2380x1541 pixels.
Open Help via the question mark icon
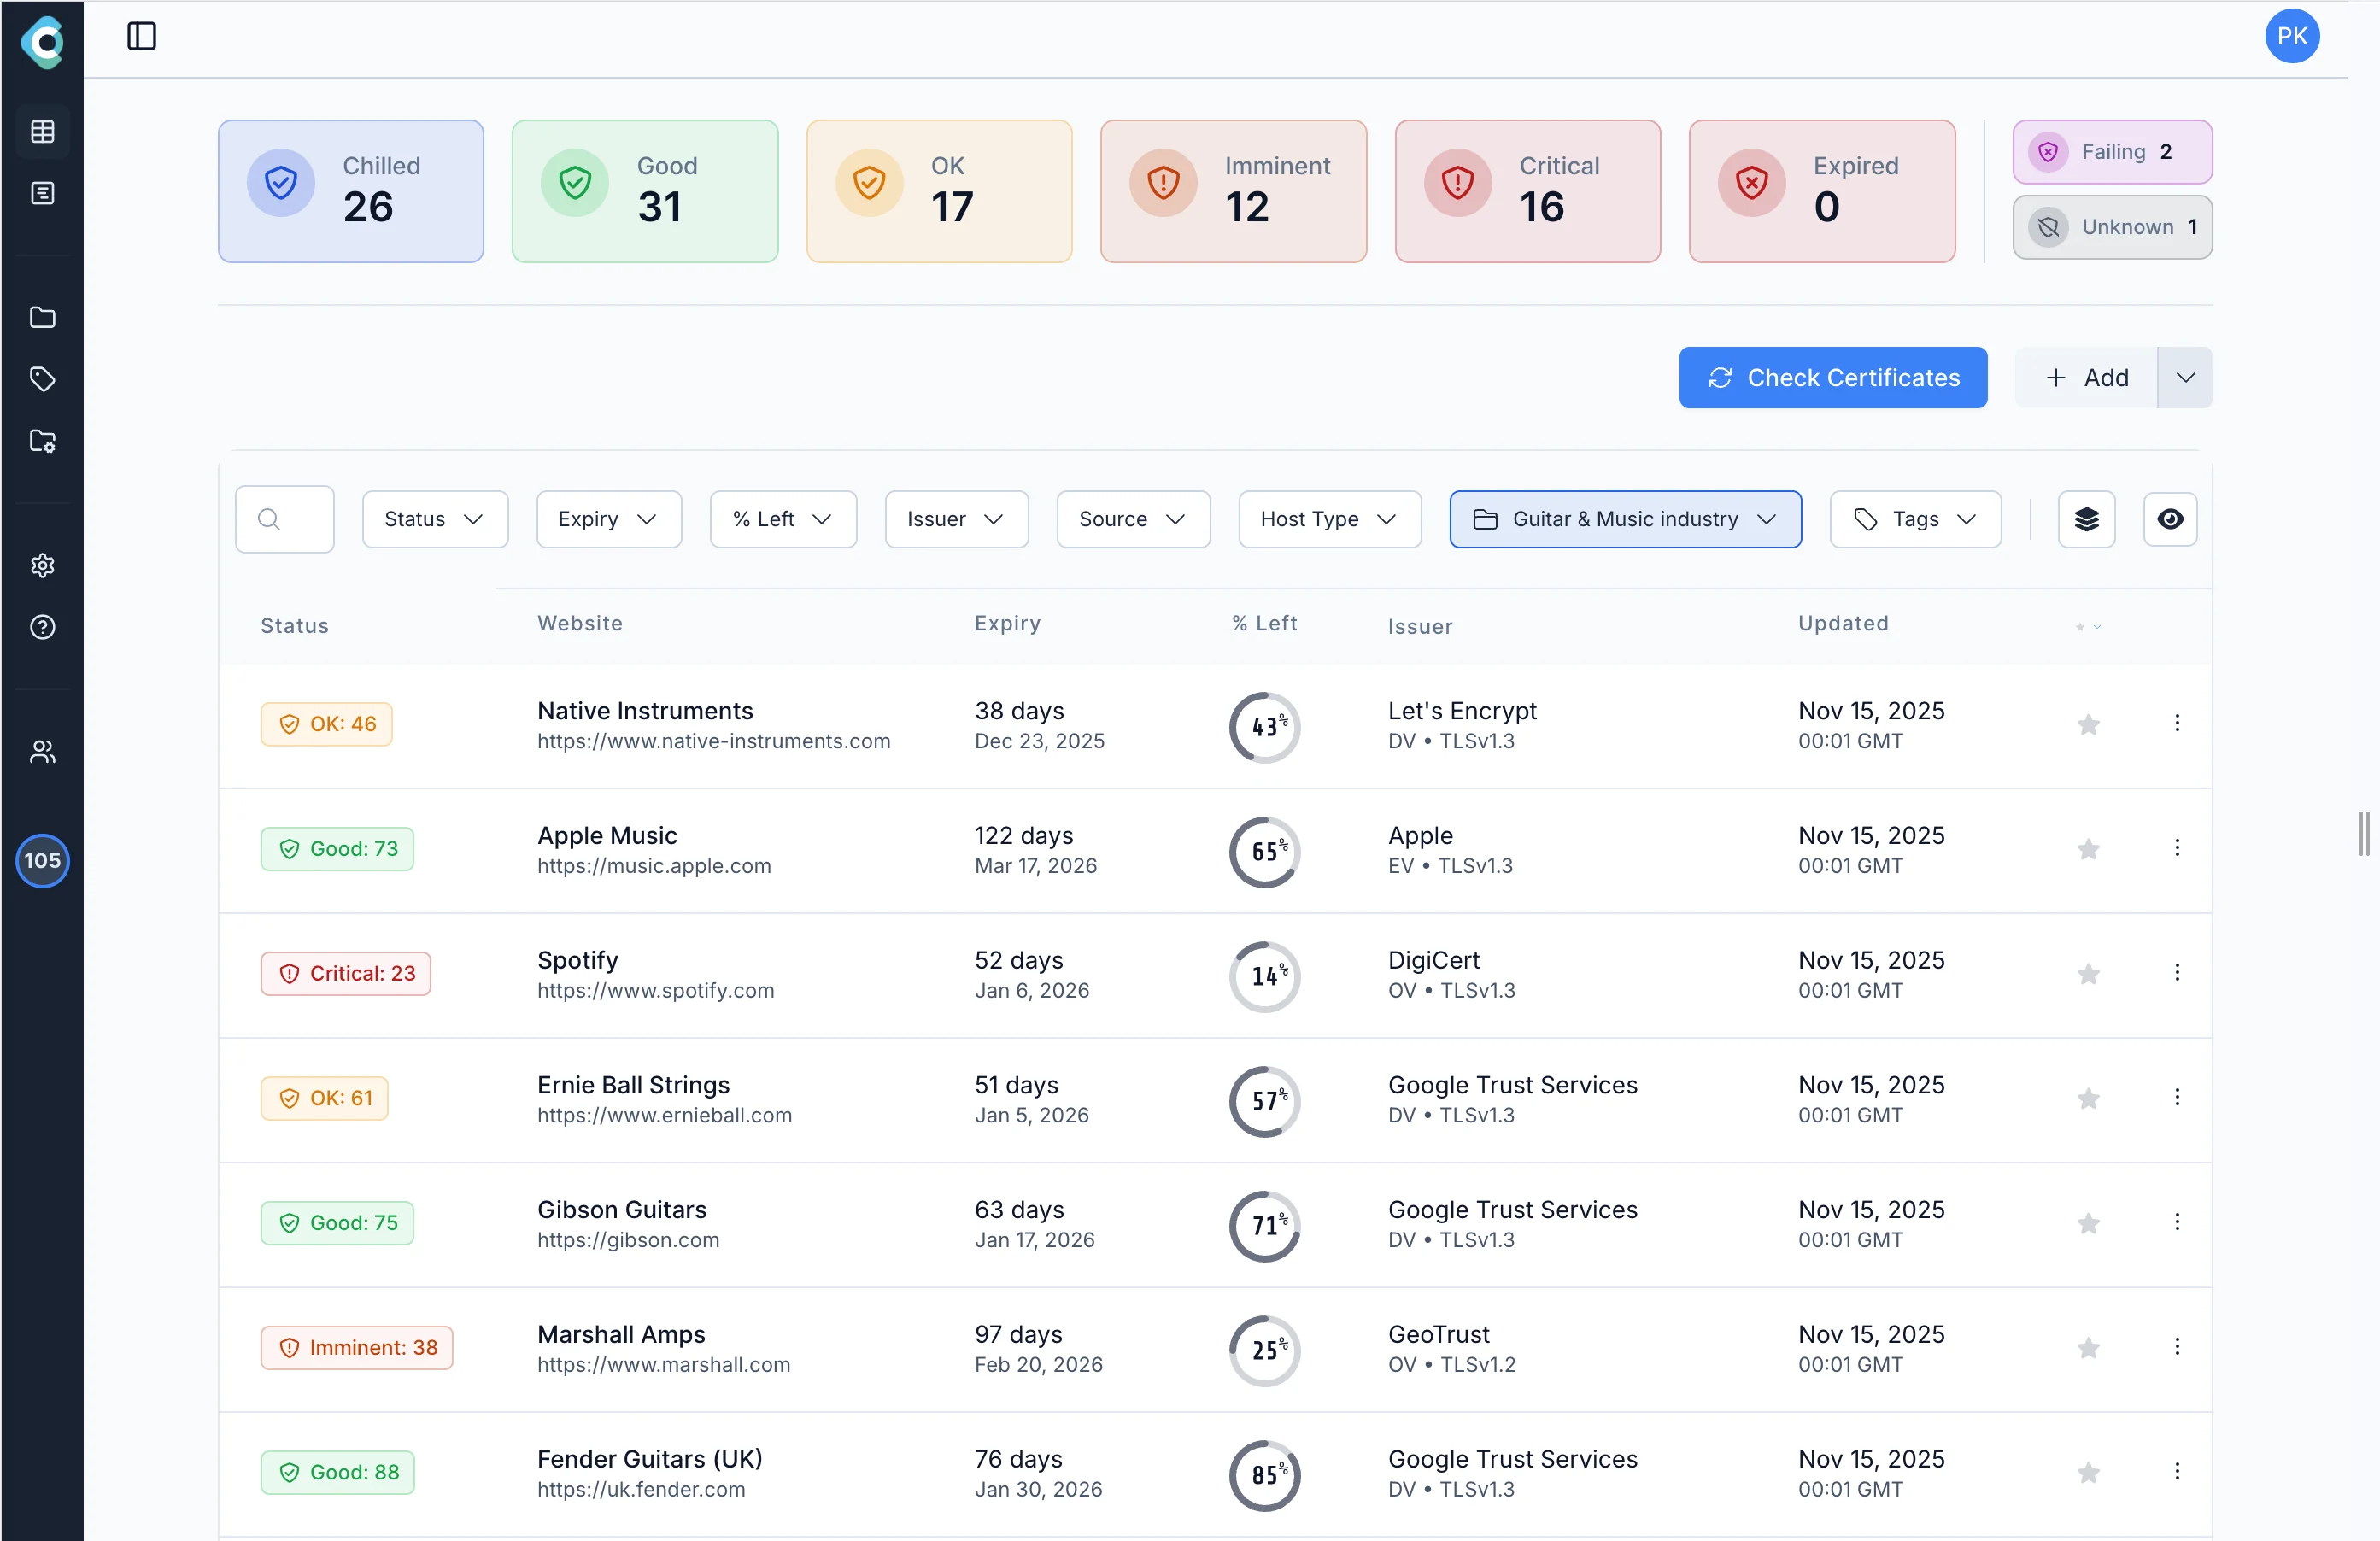42,627
